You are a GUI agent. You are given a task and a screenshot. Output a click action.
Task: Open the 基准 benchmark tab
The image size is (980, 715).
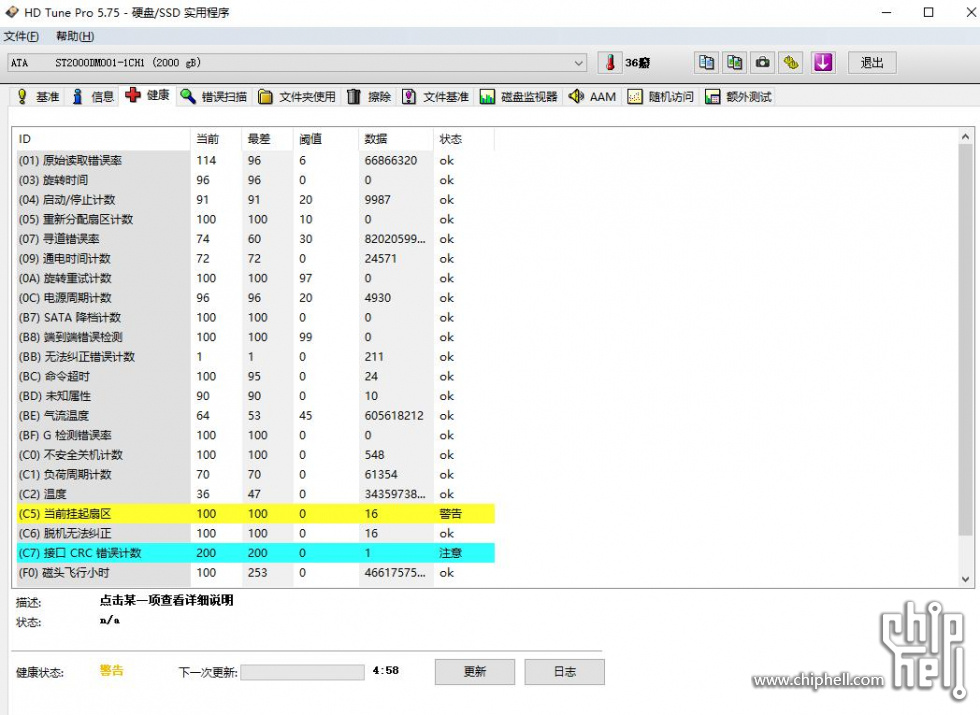coord(39,96)
